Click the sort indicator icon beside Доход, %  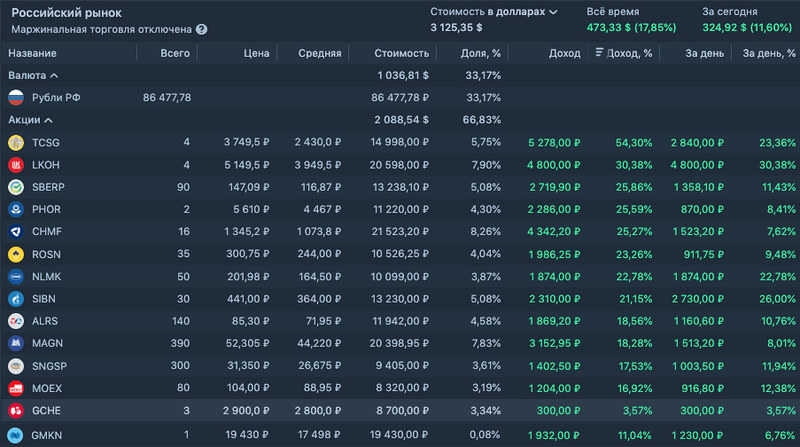point(599,52)
